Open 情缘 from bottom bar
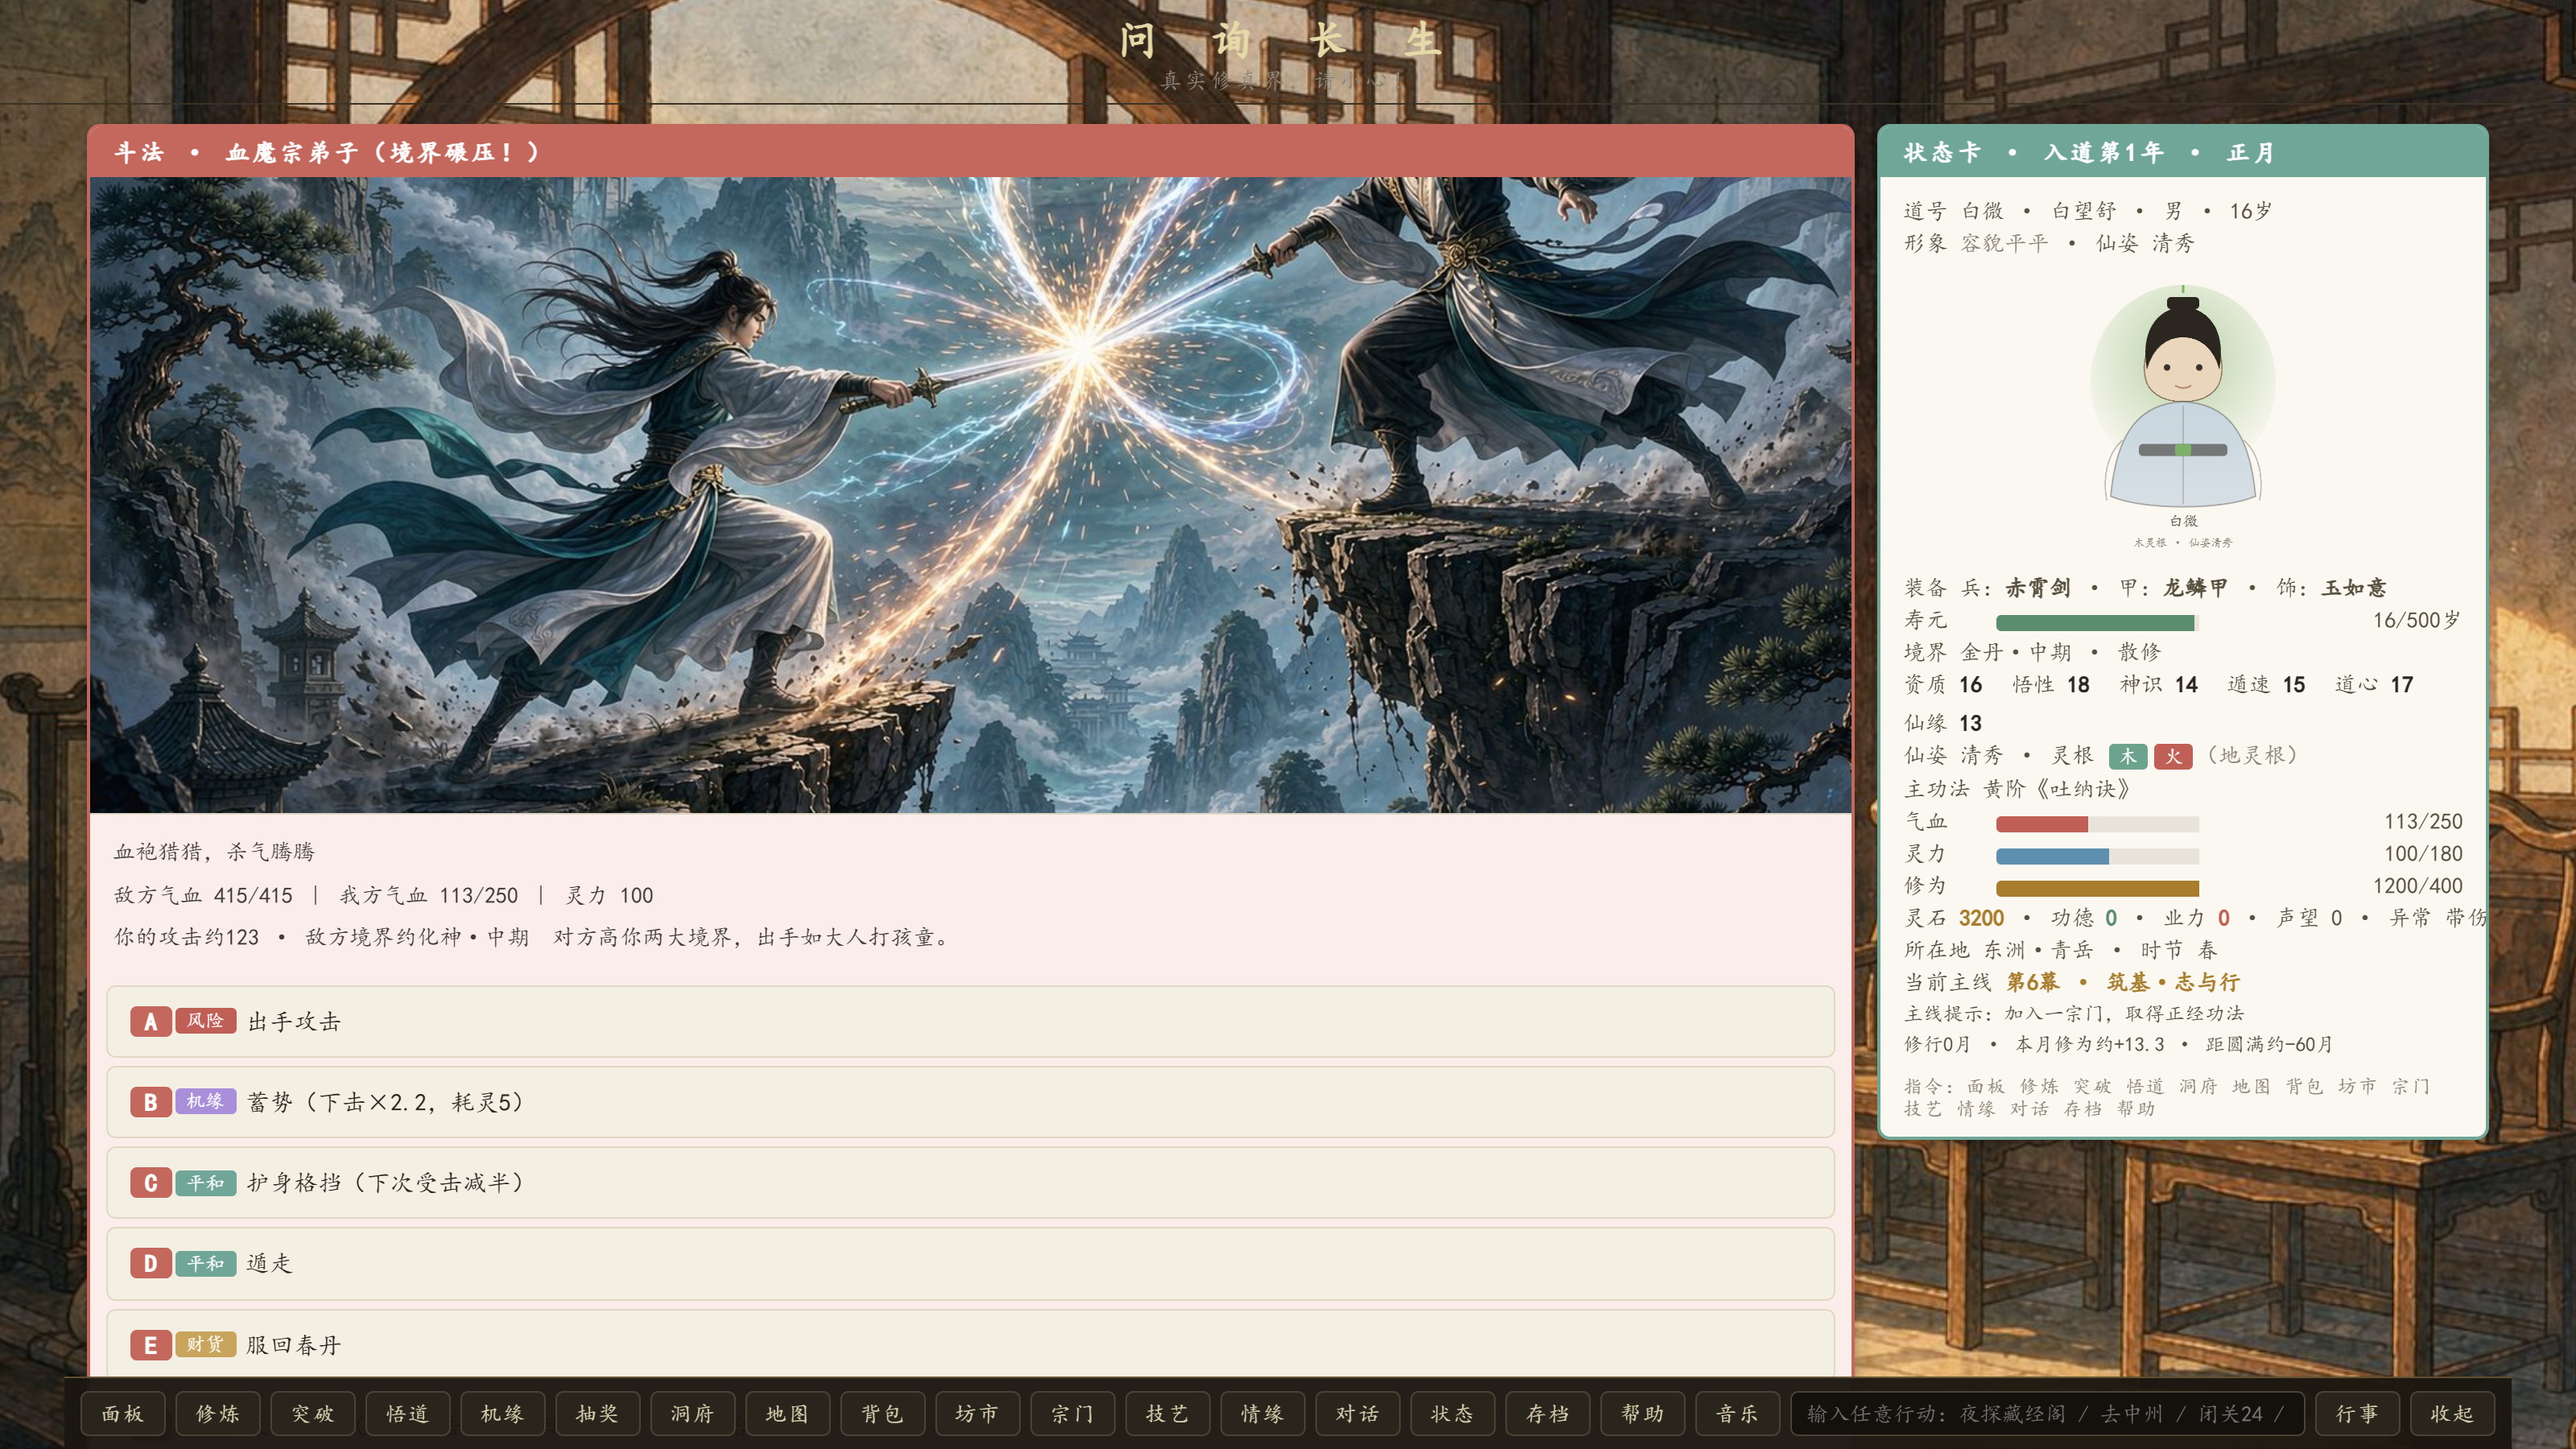This screenshot has height=1449, width=2576. 1263,1413
